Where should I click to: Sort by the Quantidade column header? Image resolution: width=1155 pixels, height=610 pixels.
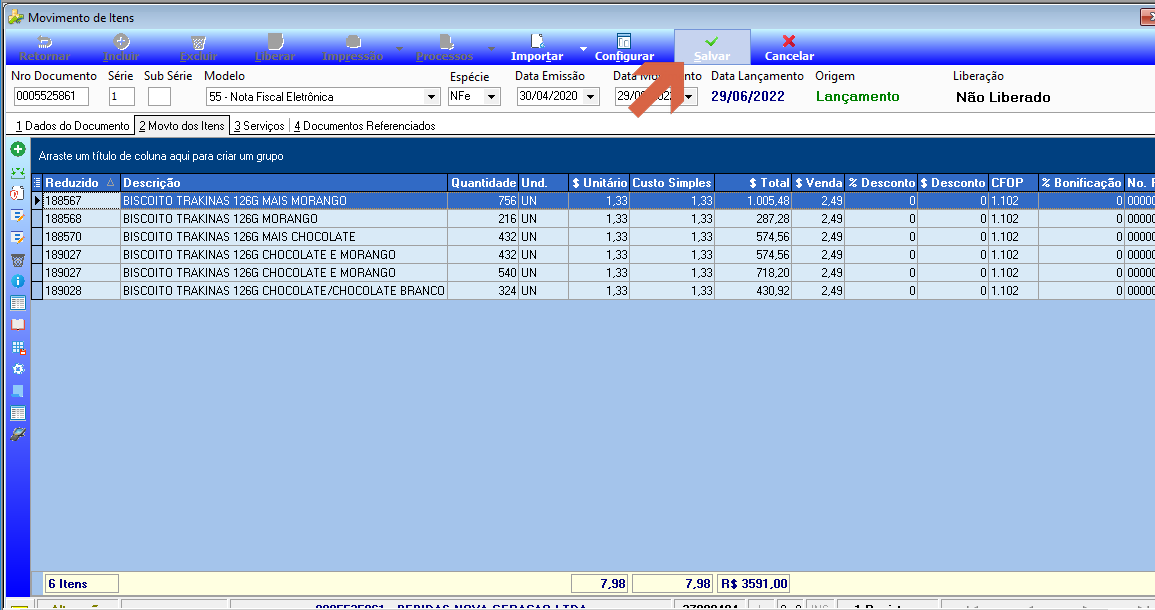483,183
